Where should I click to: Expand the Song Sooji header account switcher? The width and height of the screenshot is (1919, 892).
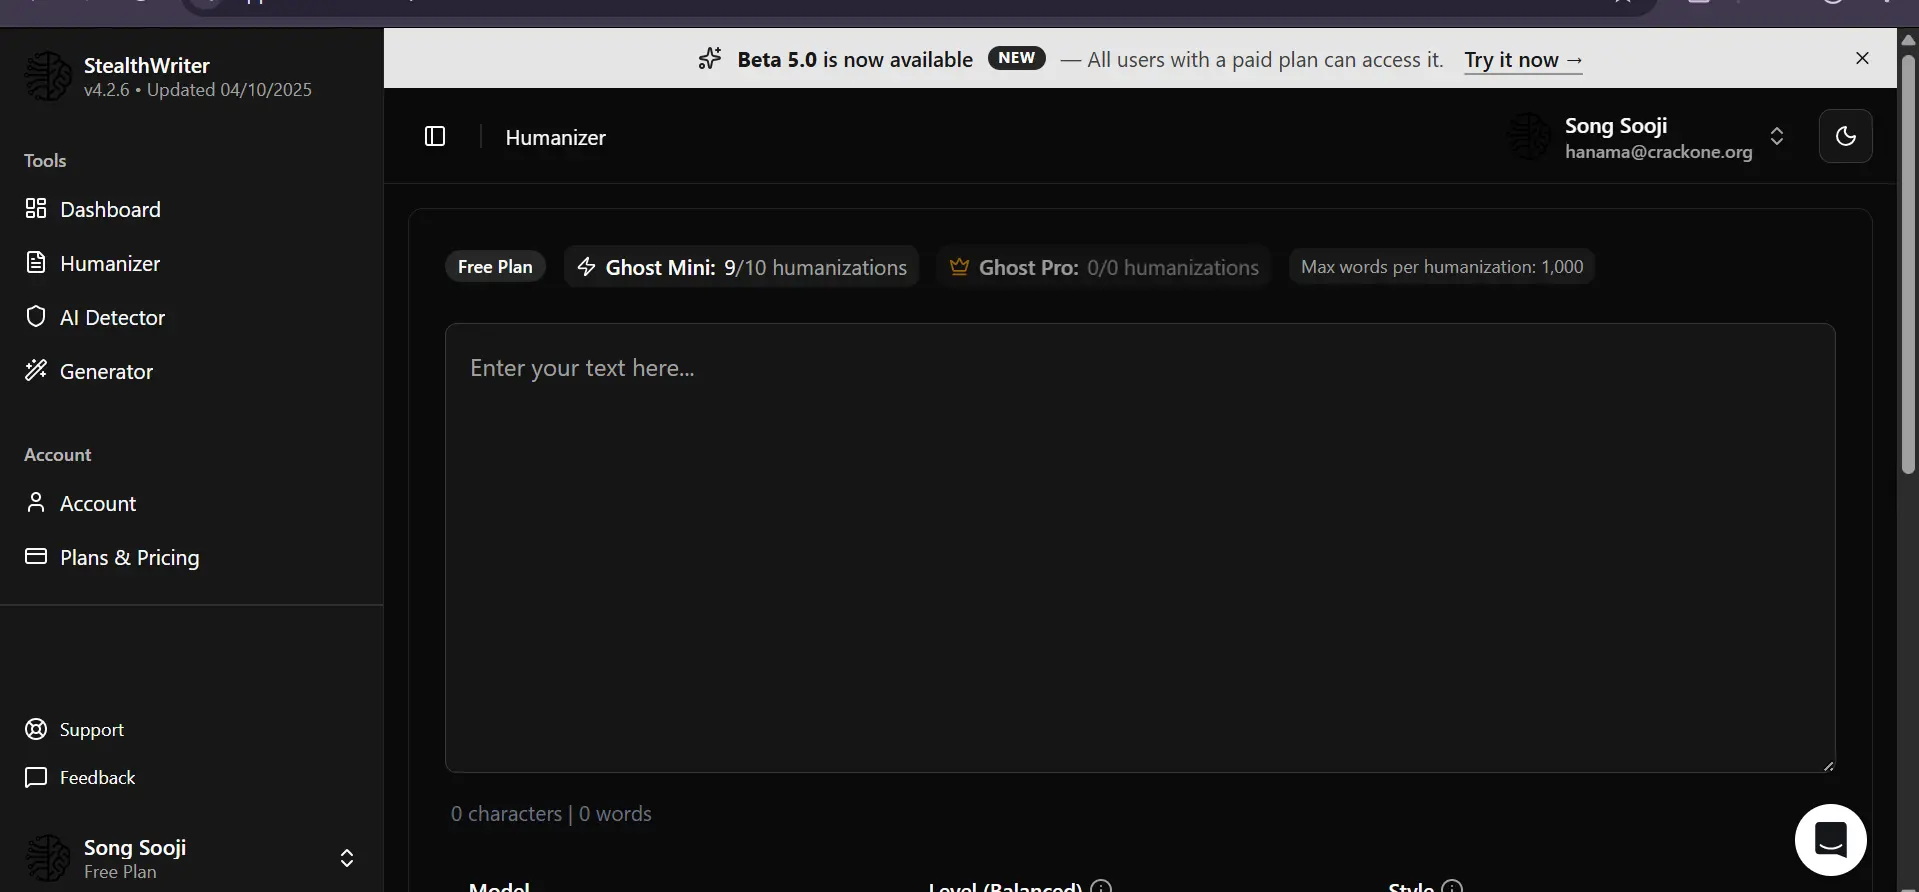click(1777, 136)
